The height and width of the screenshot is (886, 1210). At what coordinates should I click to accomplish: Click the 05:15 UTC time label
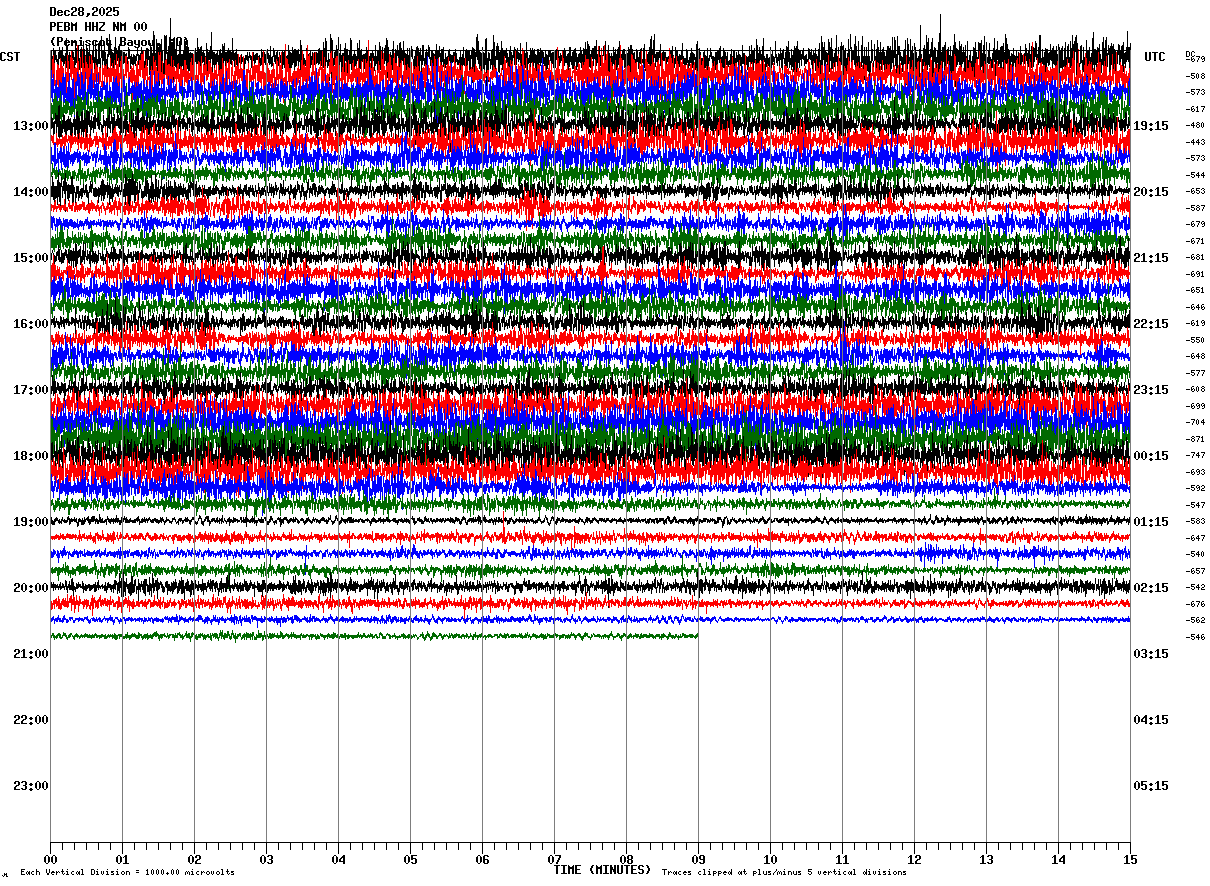click(1151, 786)
